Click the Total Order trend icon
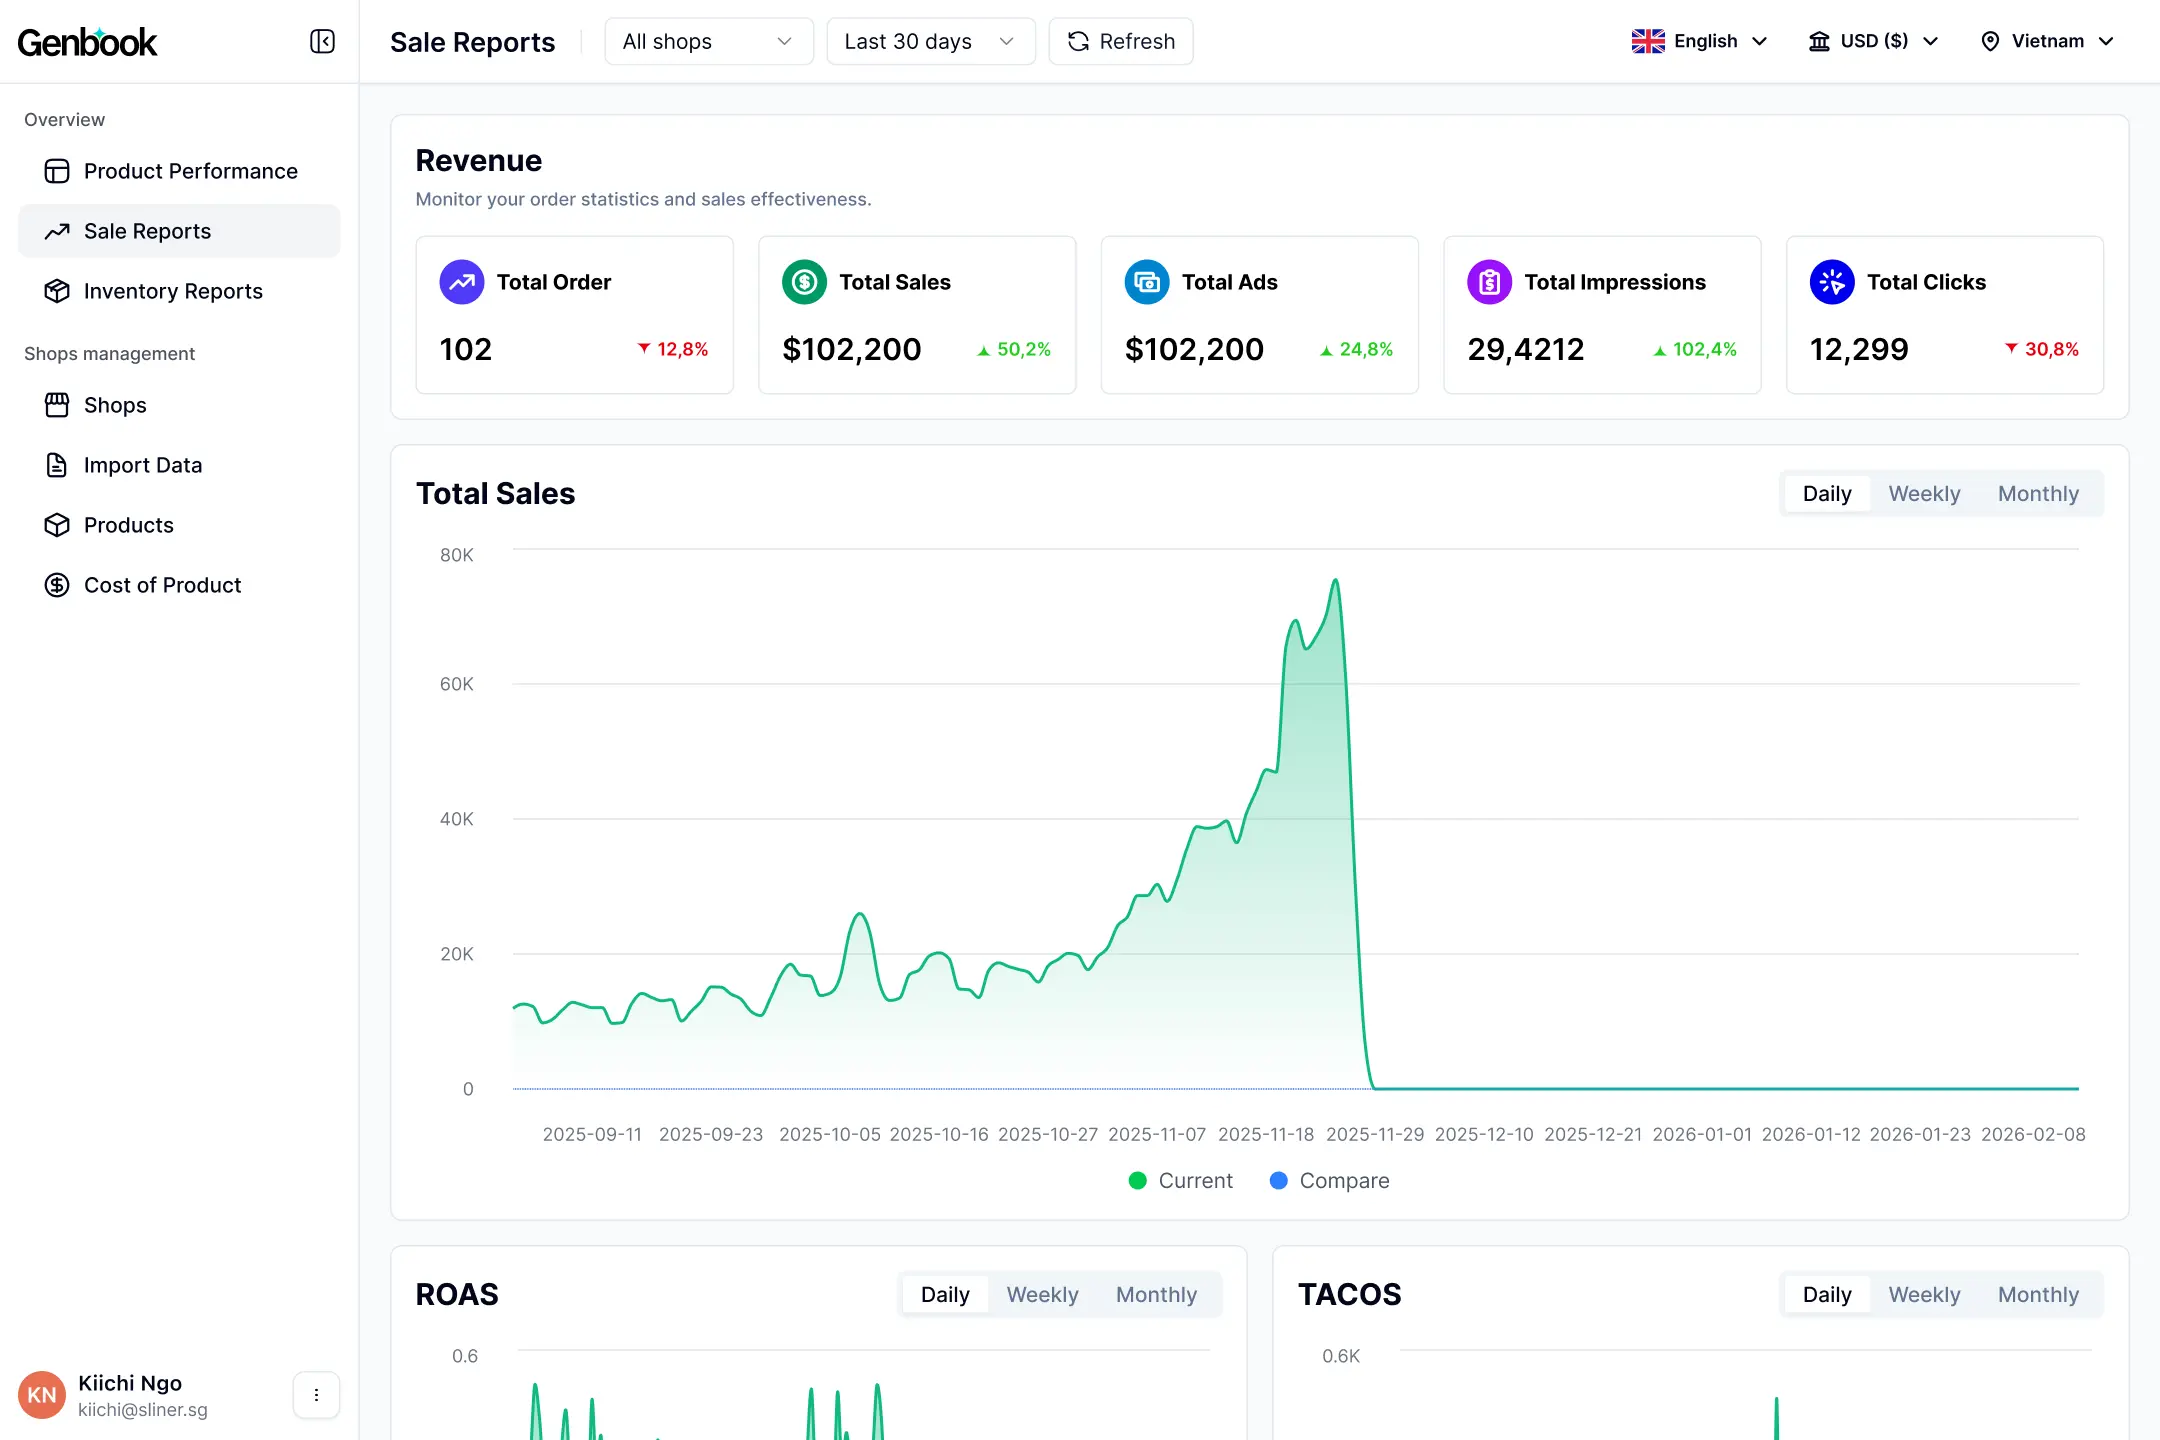The image size is (2160, 1440). pyautogui.click(x=461, y=282)
